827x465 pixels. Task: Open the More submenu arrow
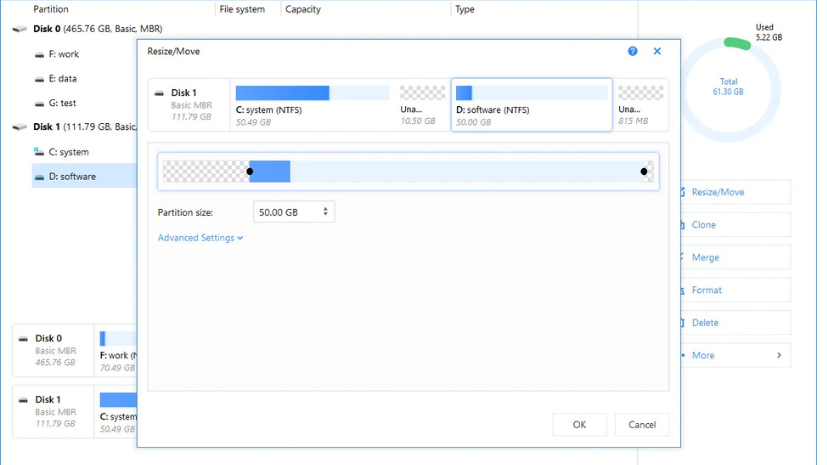click(779, 355)
